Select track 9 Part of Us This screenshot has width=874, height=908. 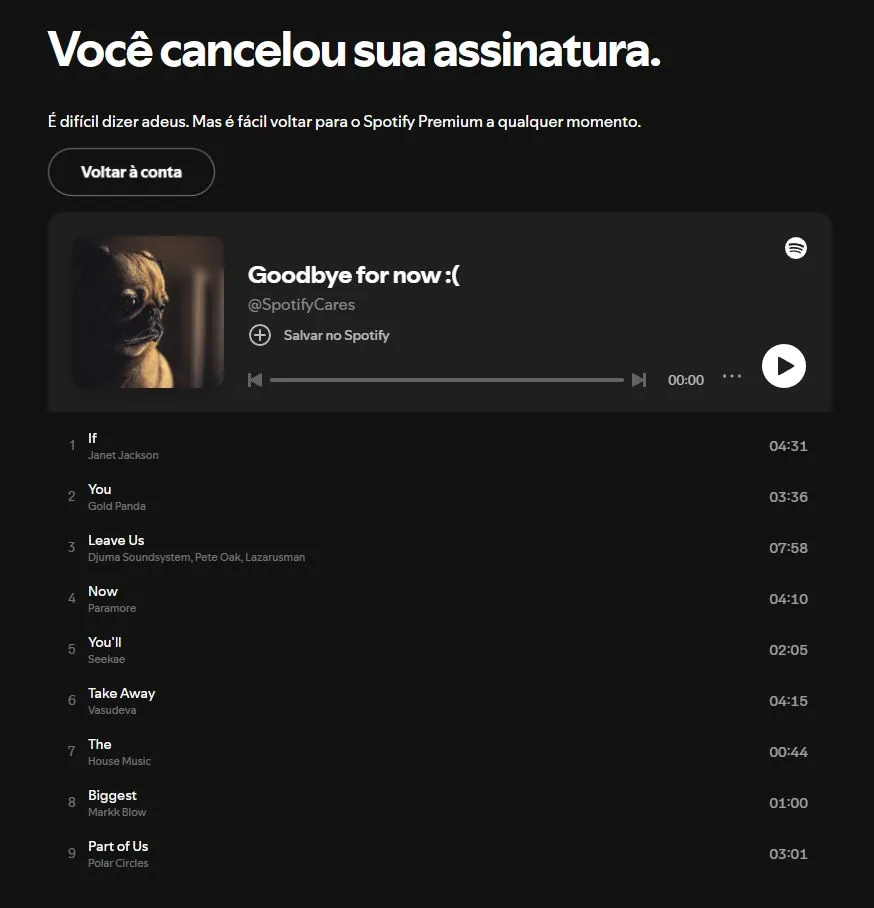(x=439, y=854)
